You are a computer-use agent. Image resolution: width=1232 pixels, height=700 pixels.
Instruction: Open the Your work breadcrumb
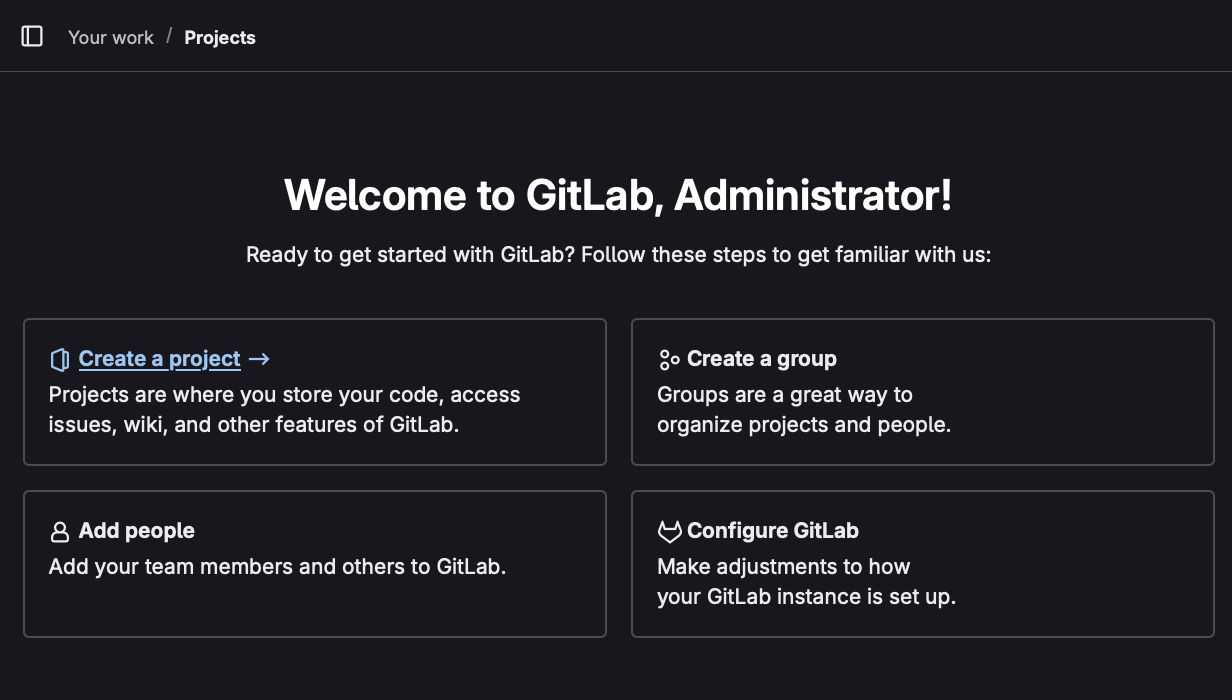[x=110, y=38]
